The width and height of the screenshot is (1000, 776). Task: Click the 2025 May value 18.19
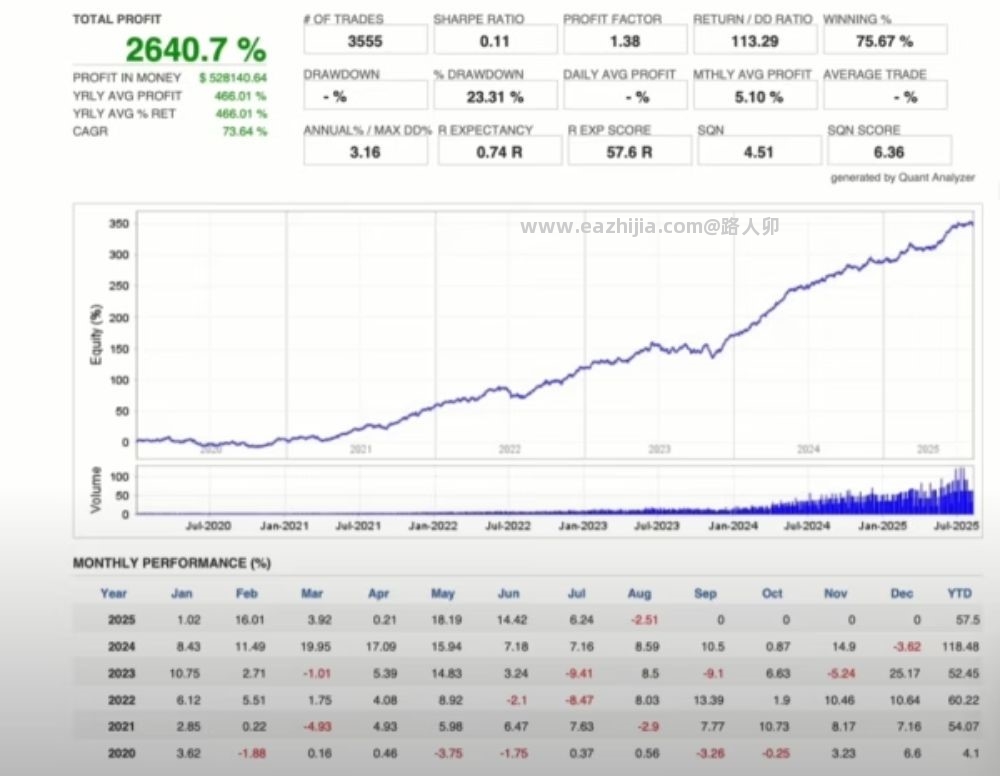[x=446, y=620]
